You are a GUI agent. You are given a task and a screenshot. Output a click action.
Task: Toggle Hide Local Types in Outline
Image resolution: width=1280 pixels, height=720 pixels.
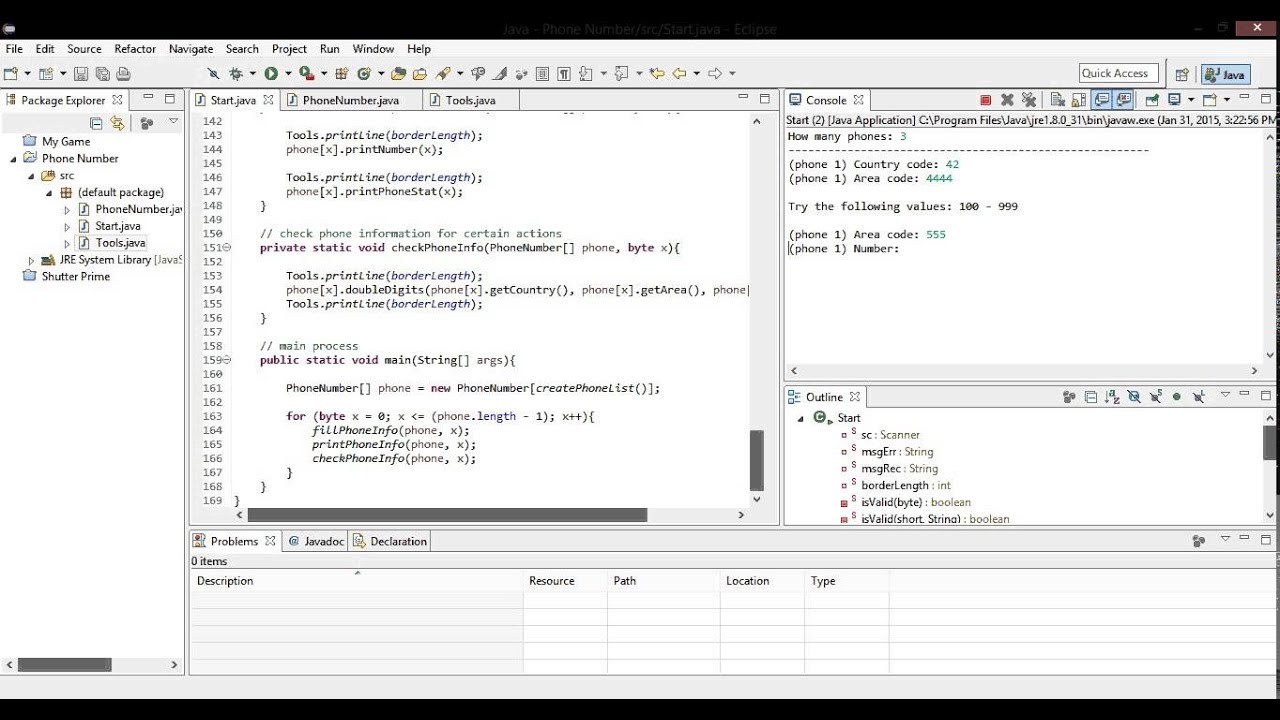pyautogui.click(x=1198, y=397)
